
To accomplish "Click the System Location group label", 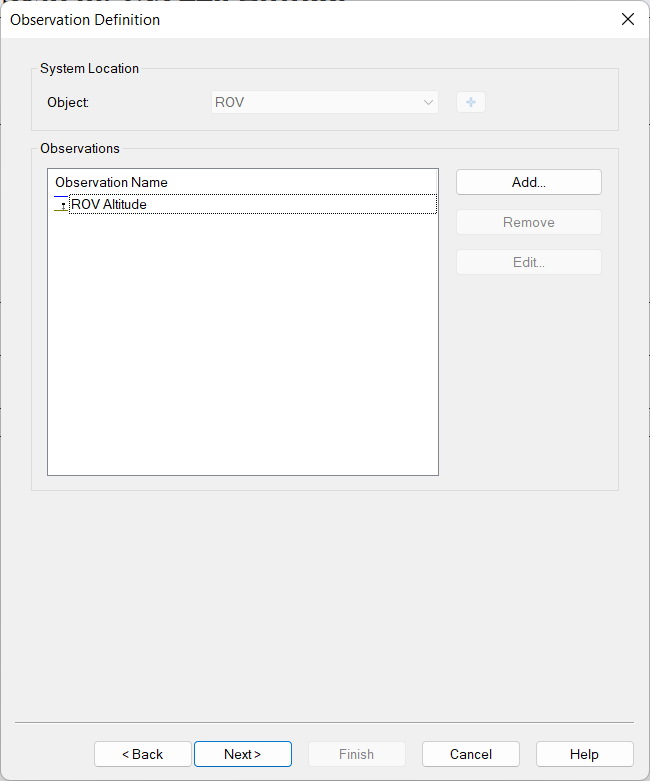I will 90,68.
